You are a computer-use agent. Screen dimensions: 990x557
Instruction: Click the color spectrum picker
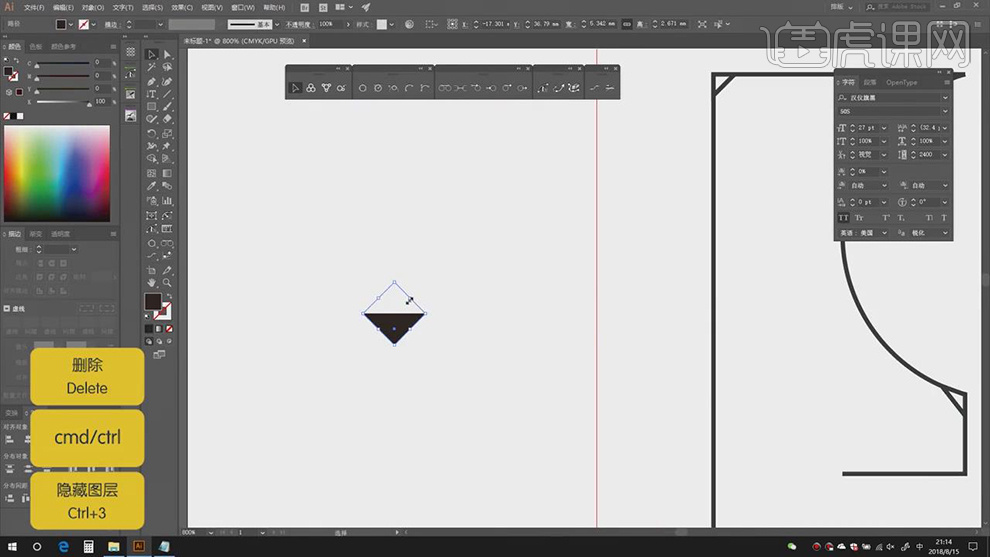(57, 172)
